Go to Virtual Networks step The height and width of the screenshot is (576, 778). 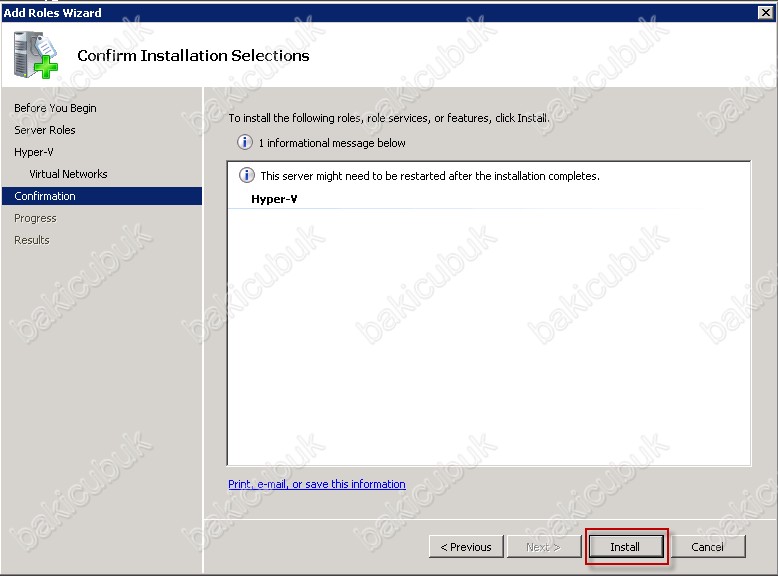pos(68,174)
